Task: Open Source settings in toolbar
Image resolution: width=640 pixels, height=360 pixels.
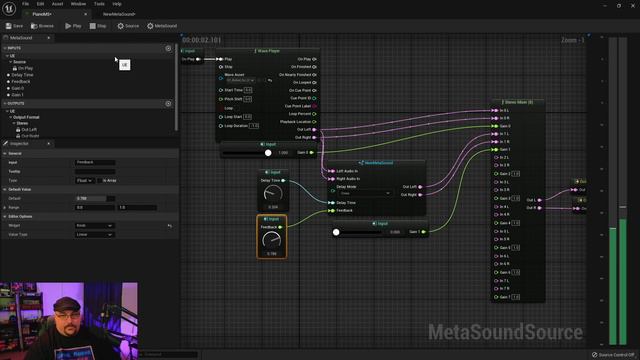Action: [x=128, y=26]
